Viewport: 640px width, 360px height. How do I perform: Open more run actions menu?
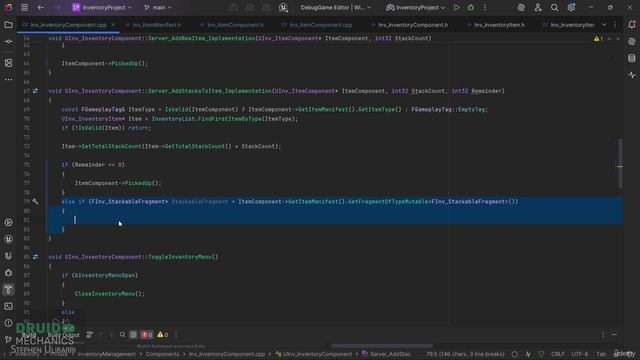[485, 7]
